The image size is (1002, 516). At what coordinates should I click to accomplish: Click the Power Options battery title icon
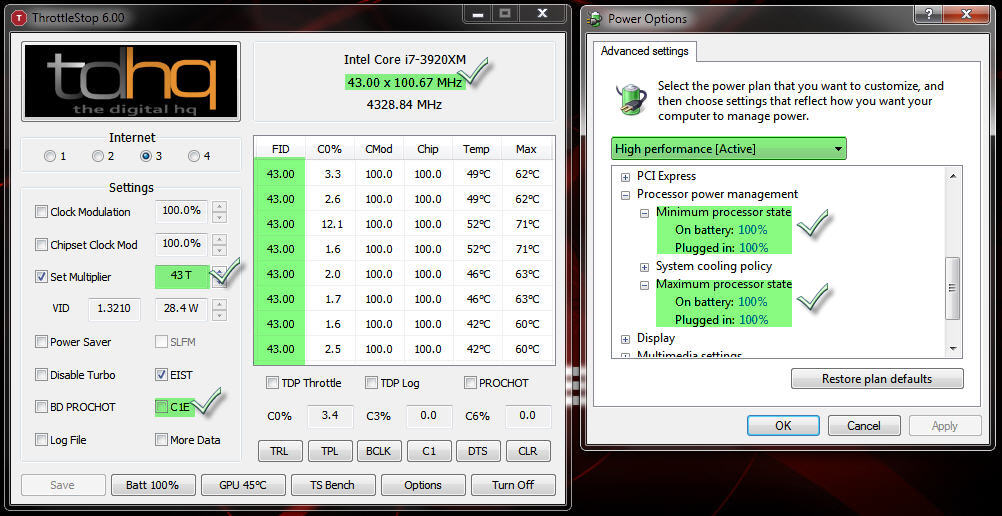[x=596, y=19]
